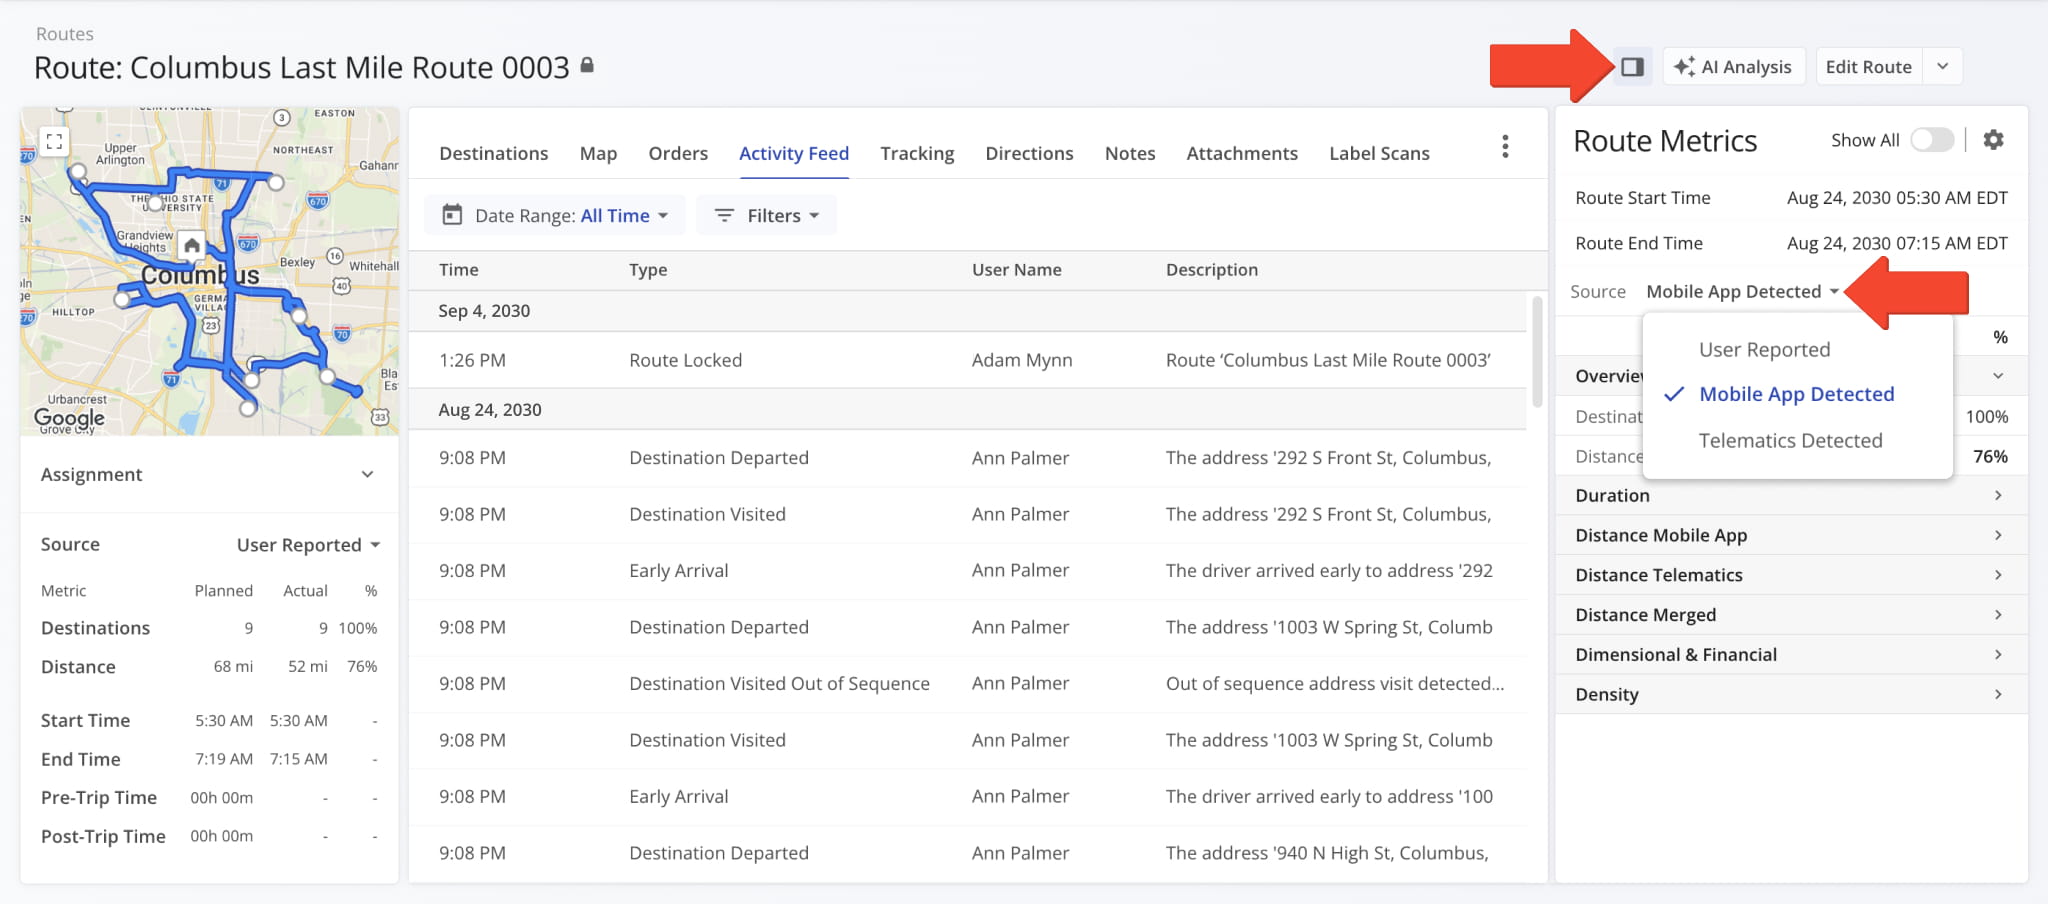This screenshot has width=2048, height=904.
Task: Open the Edit Route dropdown arrow
Action: pyautogui.click(x=1942, y=67)
